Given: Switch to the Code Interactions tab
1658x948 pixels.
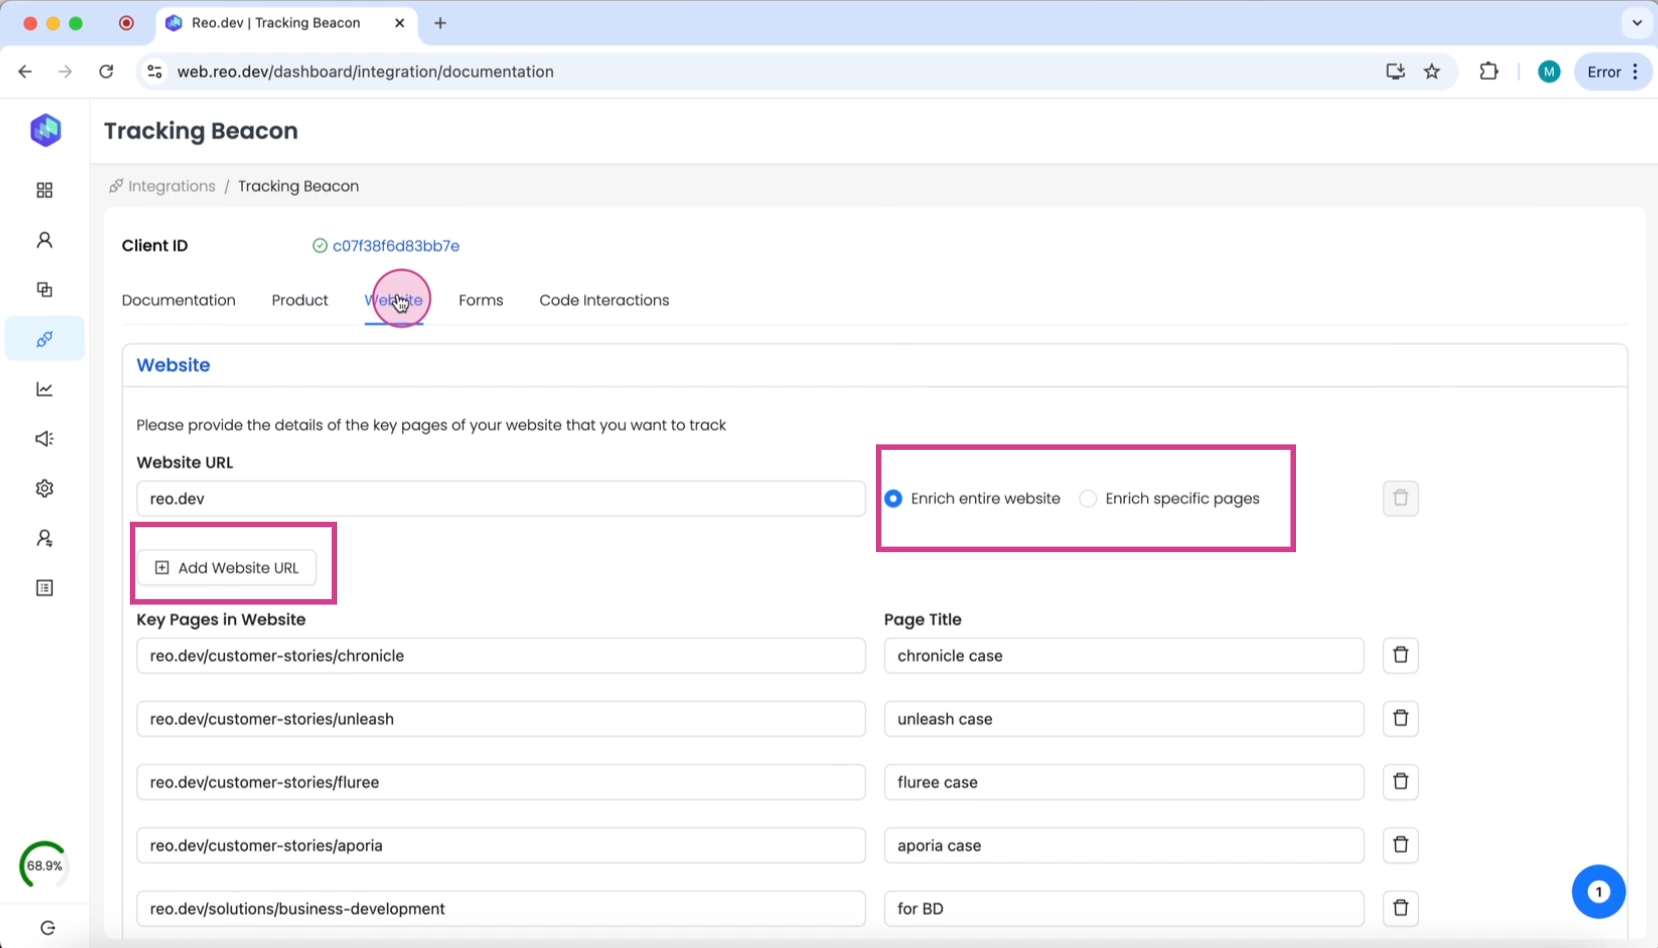Looking at the screenshot, I should pos(604,300).
